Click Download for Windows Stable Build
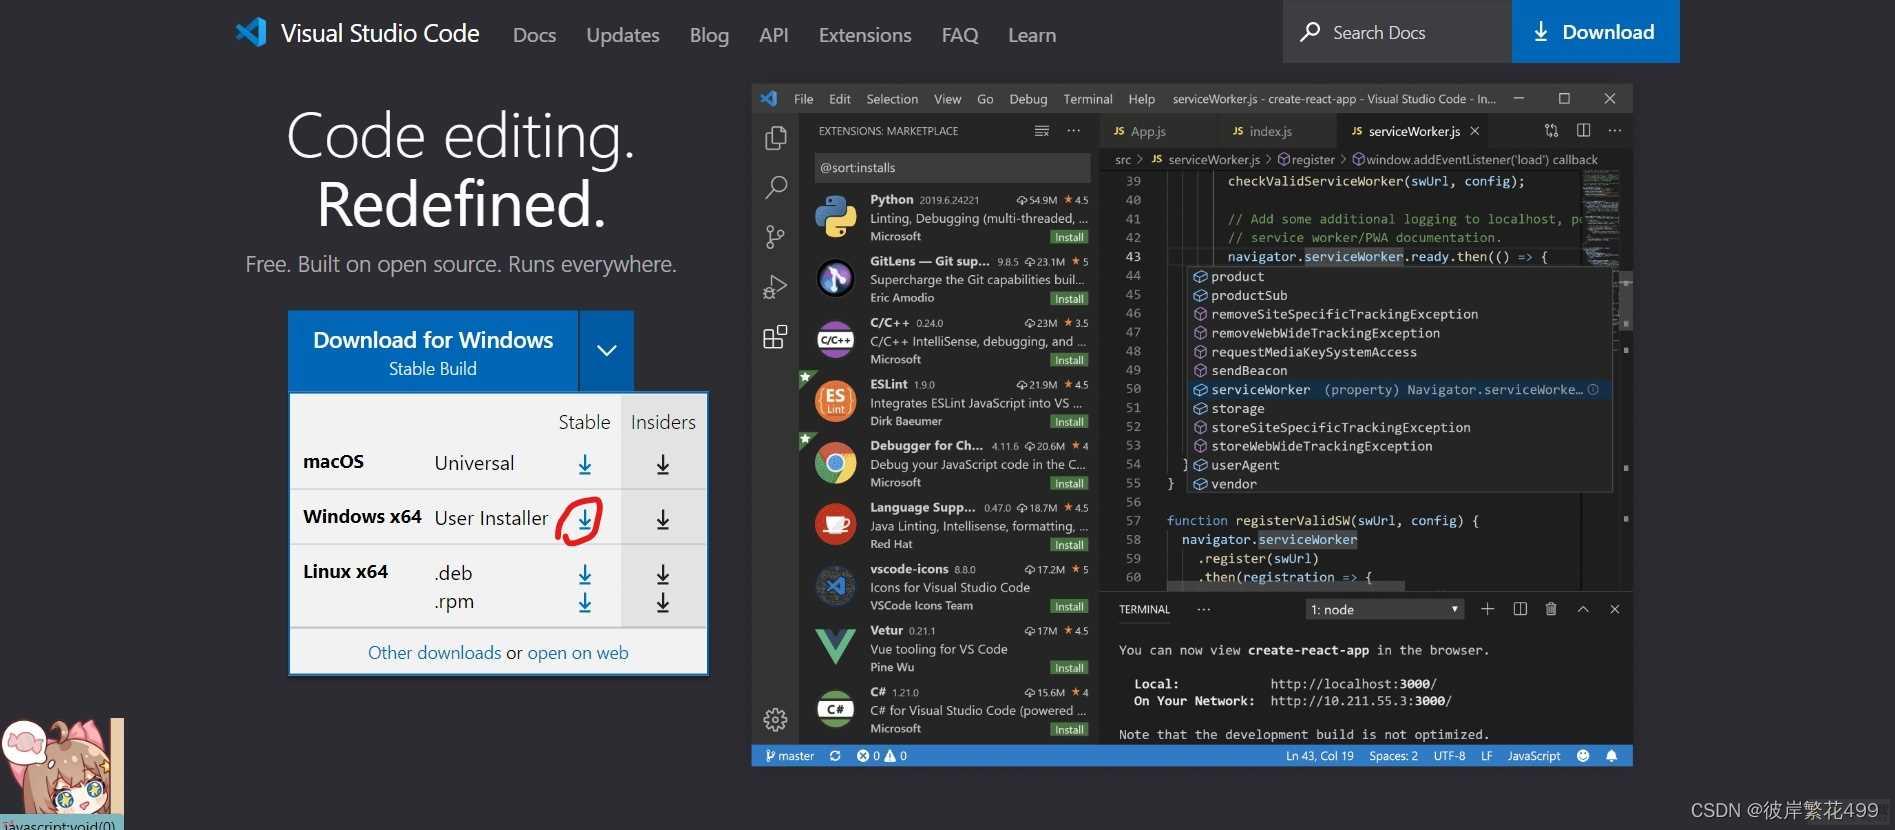This screenshot has width=1895, height=830. coord(433,351)
